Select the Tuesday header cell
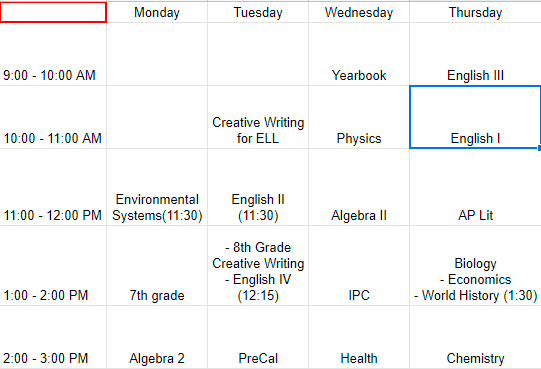Image resolution: width=541 pixels, height=369 pixels. tap(258, 12)
